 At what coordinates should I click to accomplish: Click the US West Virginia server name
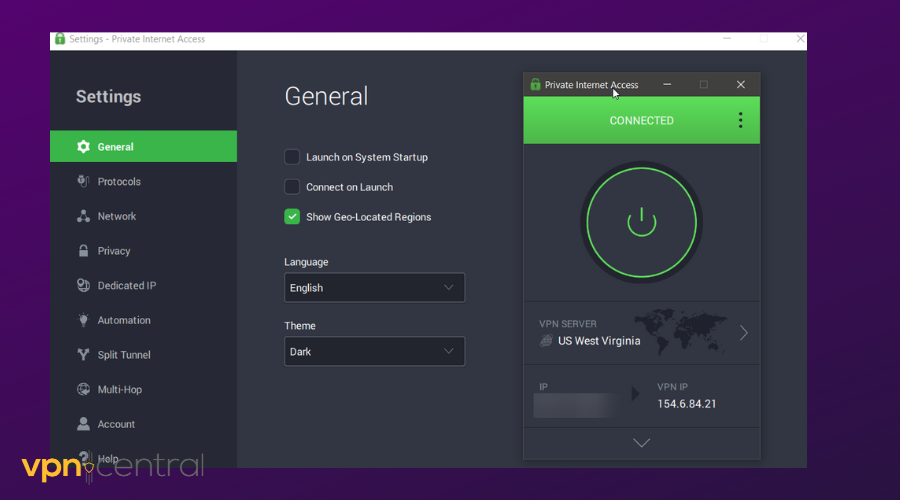599,340
